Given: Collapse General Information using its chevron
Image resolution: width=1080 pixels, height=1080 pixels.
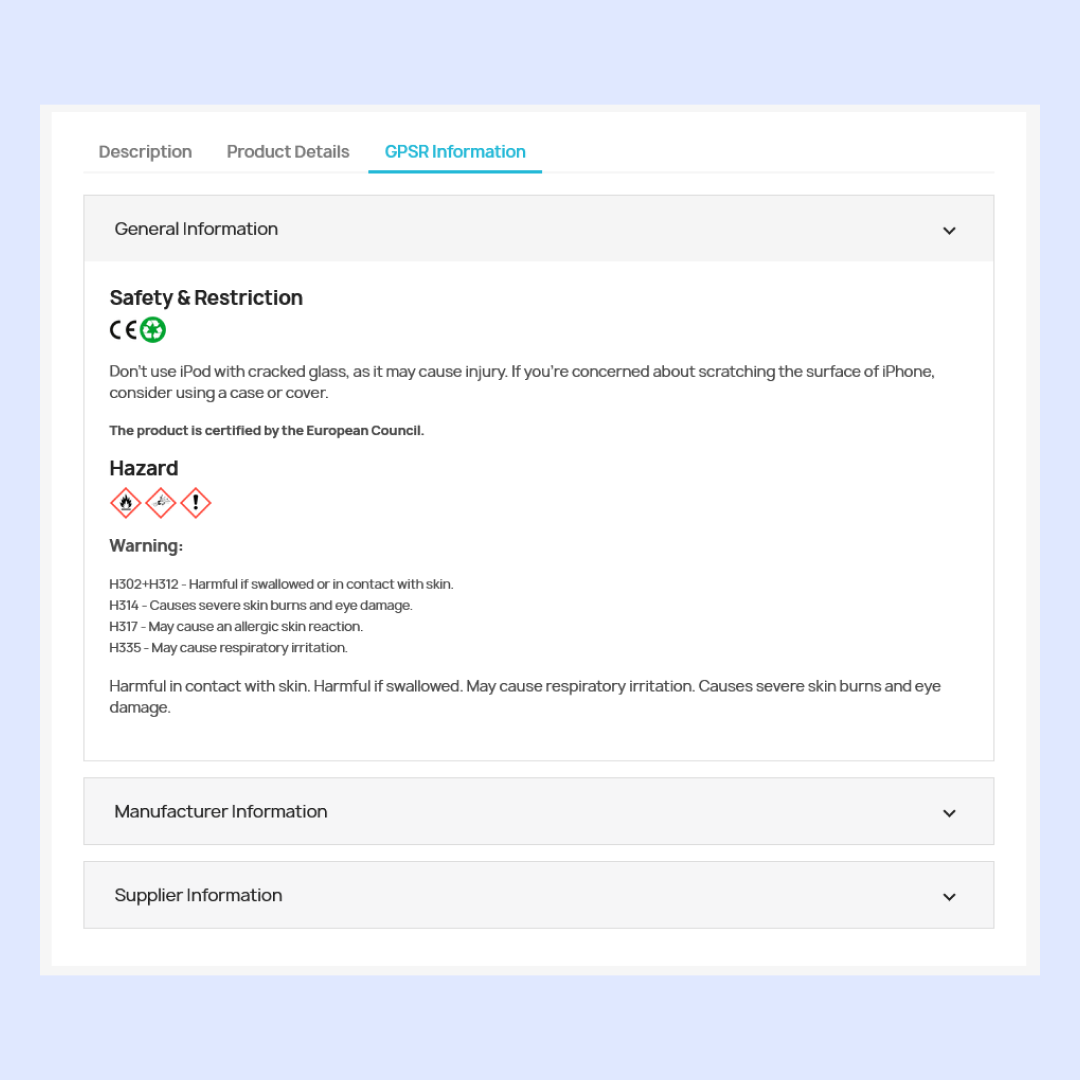Looking at the screenshot, I should [949, 231].
